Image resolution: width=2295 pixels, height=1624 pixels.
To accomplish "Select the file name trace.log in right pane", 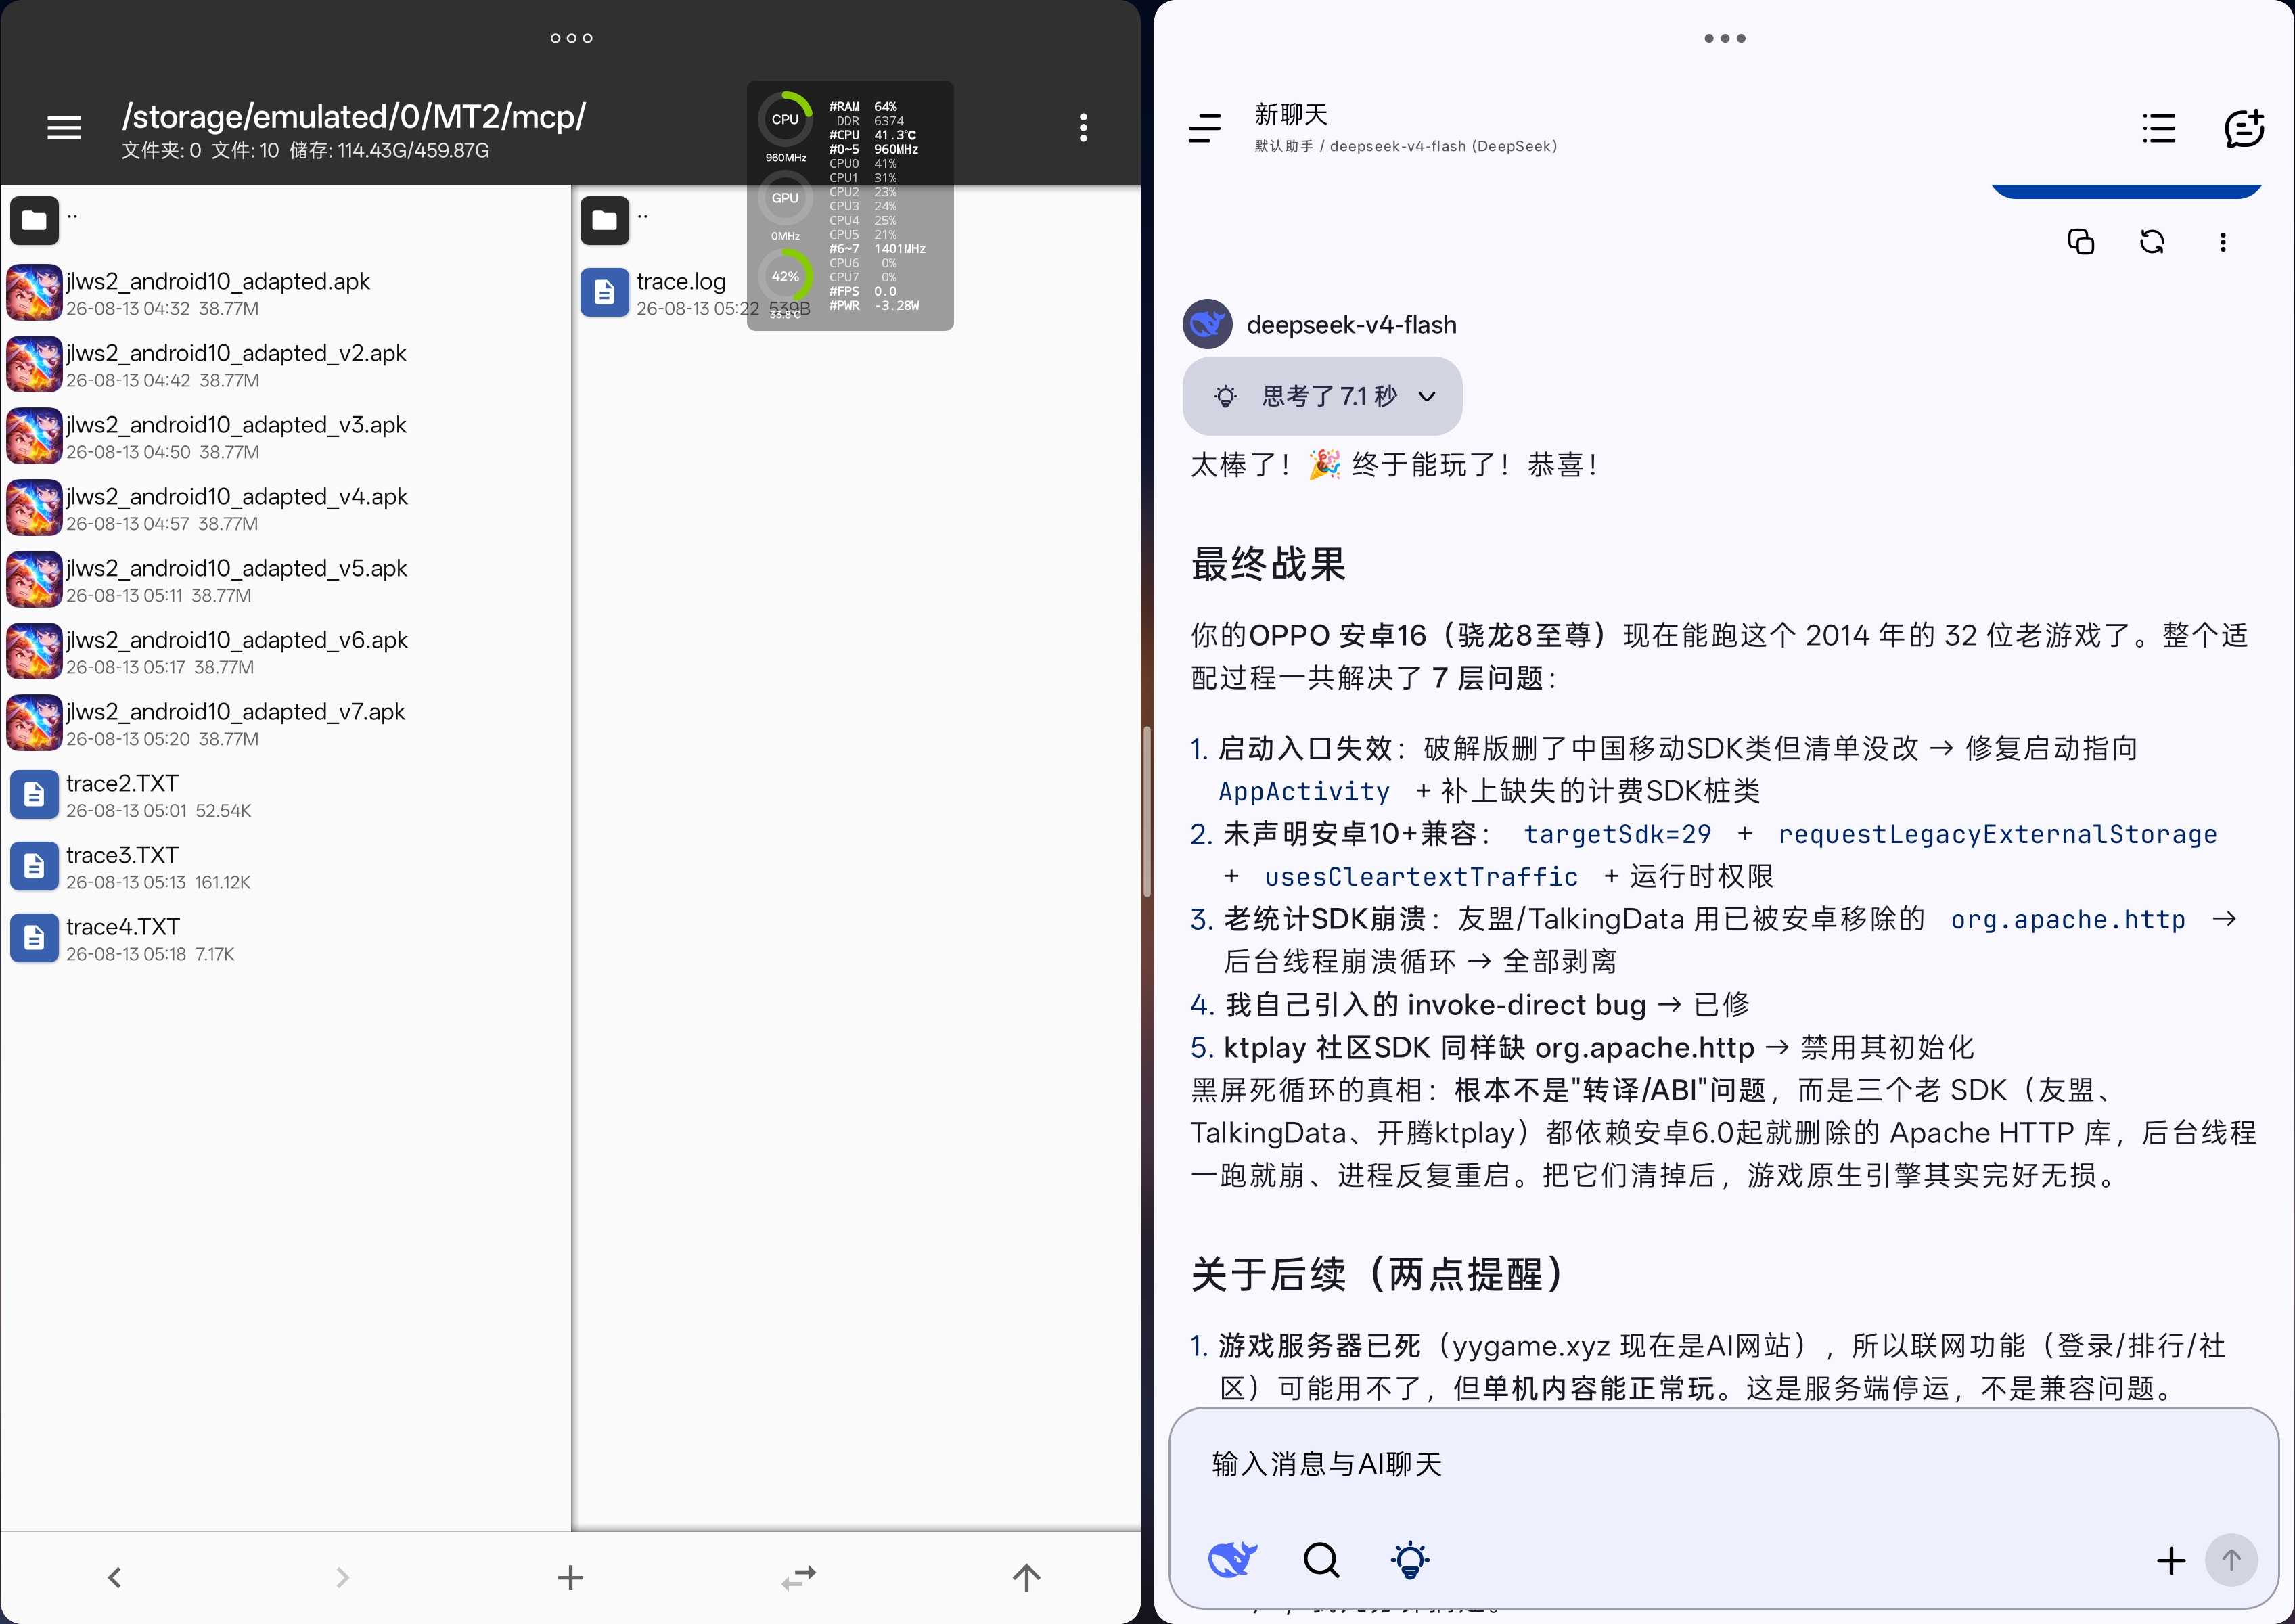I will (x=681, y=281).
